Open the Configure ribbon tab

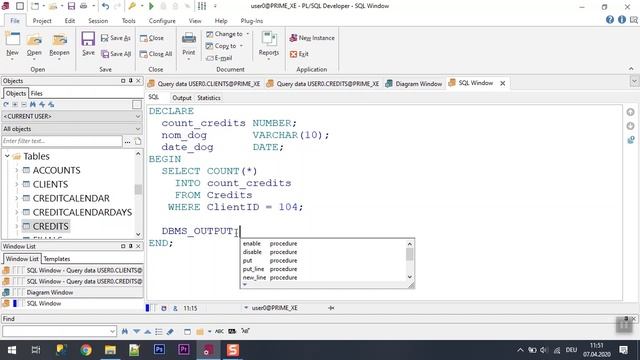162,21
